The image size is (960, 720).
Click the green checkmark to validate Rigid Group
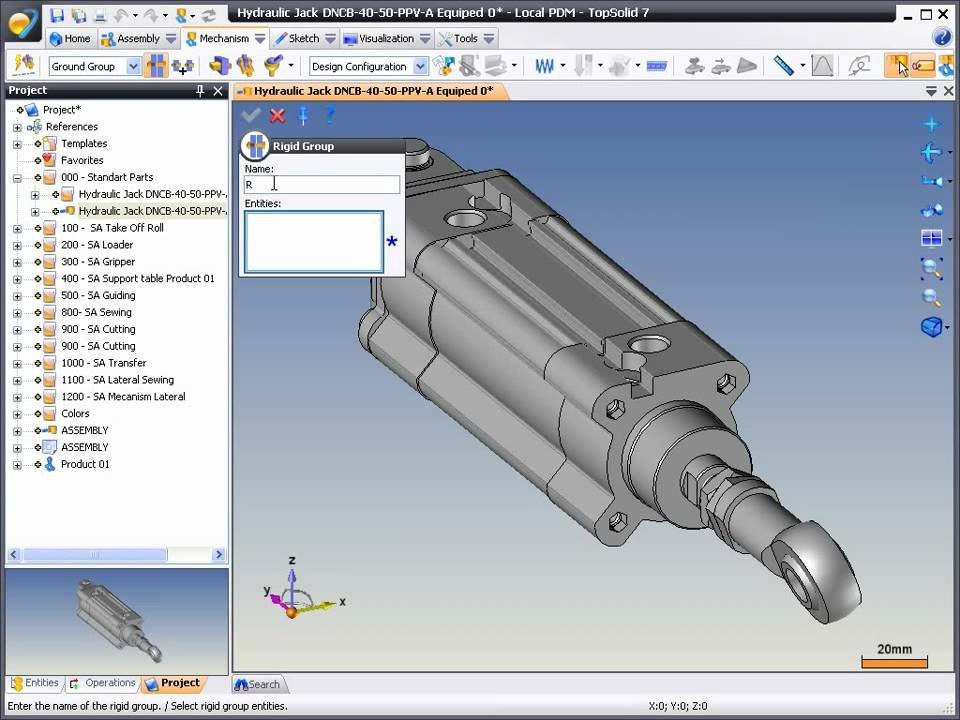[x=251, y=114]
